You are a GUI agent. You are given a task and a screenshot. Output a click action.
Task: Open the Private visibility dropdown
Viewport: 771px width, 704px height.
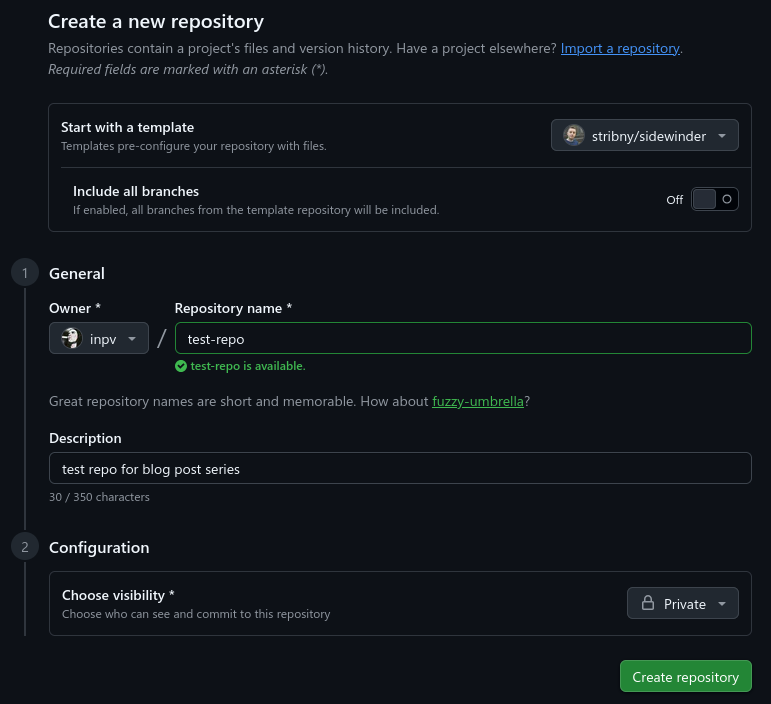click(x=682, y=603)
